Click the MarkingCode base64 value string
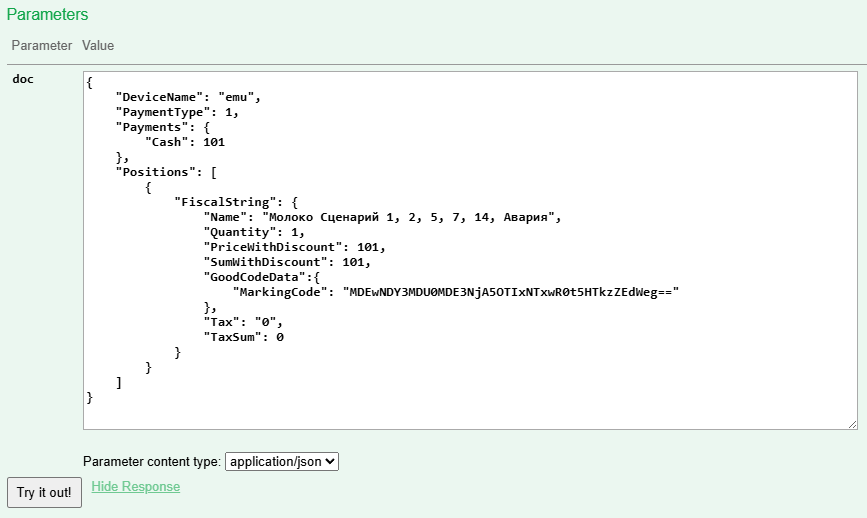 point(510,292)
